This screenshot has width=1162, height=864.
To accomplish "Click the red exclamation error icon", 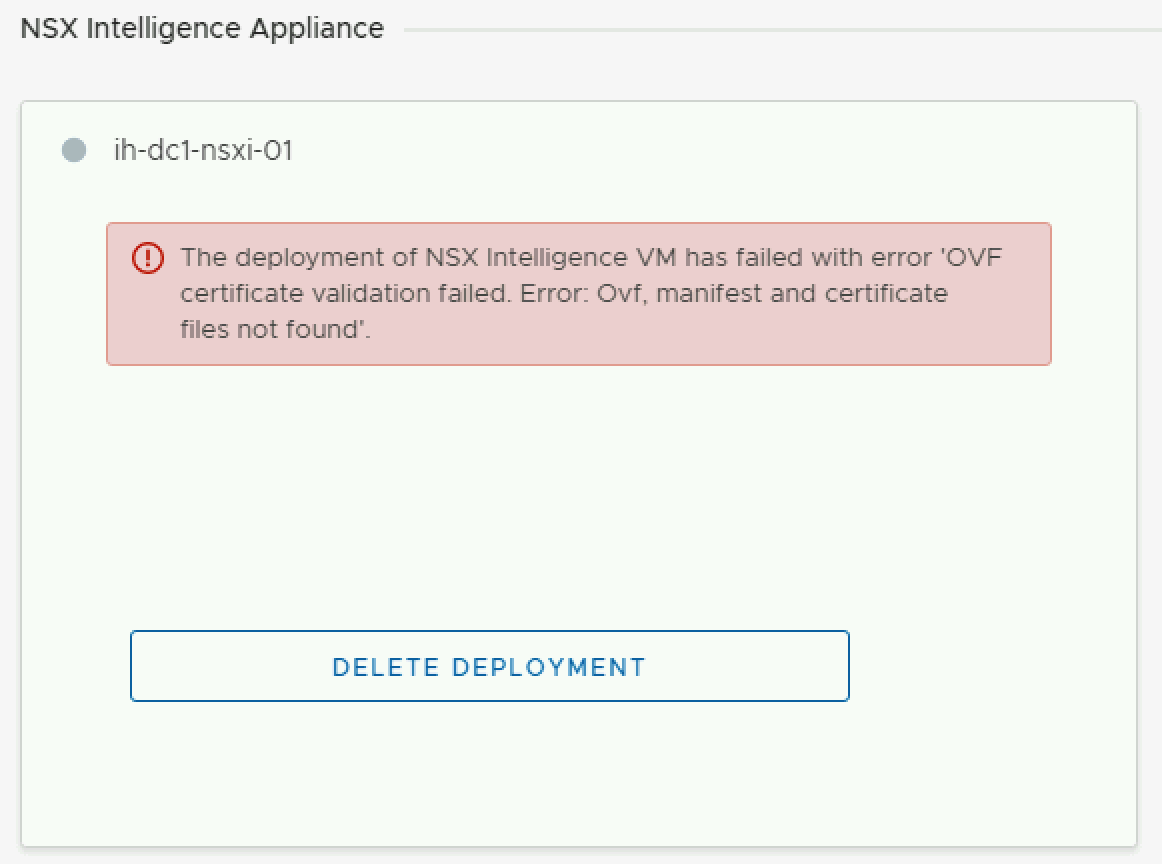I will (147, 258).
